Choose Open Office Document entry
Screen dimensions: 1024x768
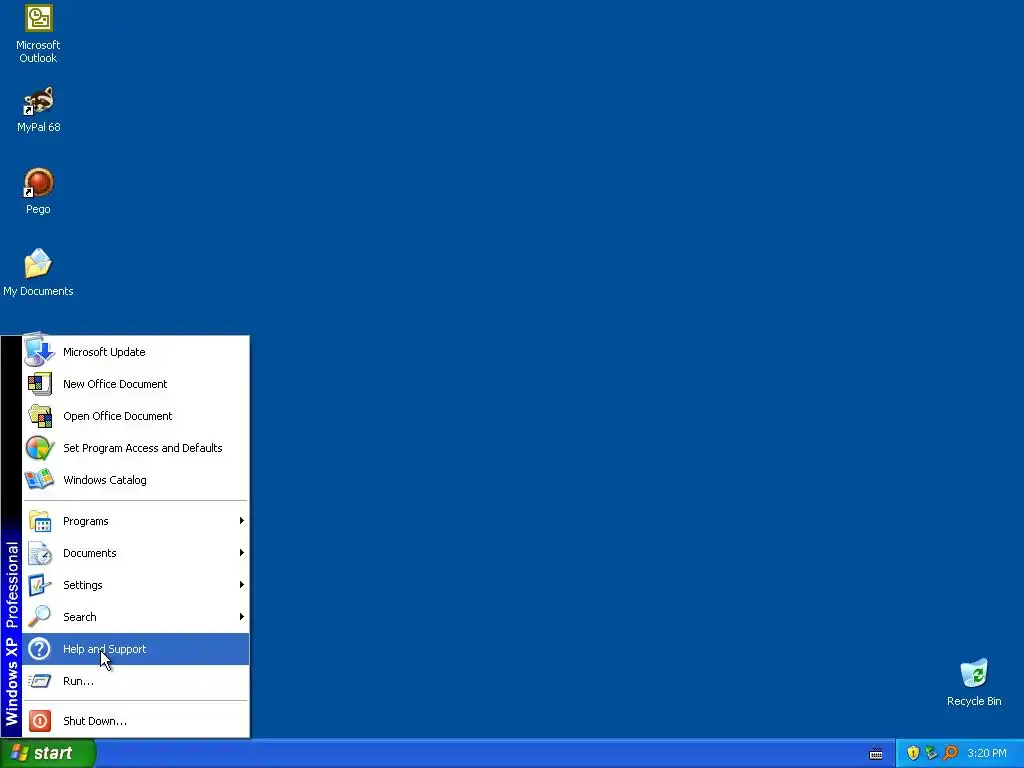(x=136, y=415)
